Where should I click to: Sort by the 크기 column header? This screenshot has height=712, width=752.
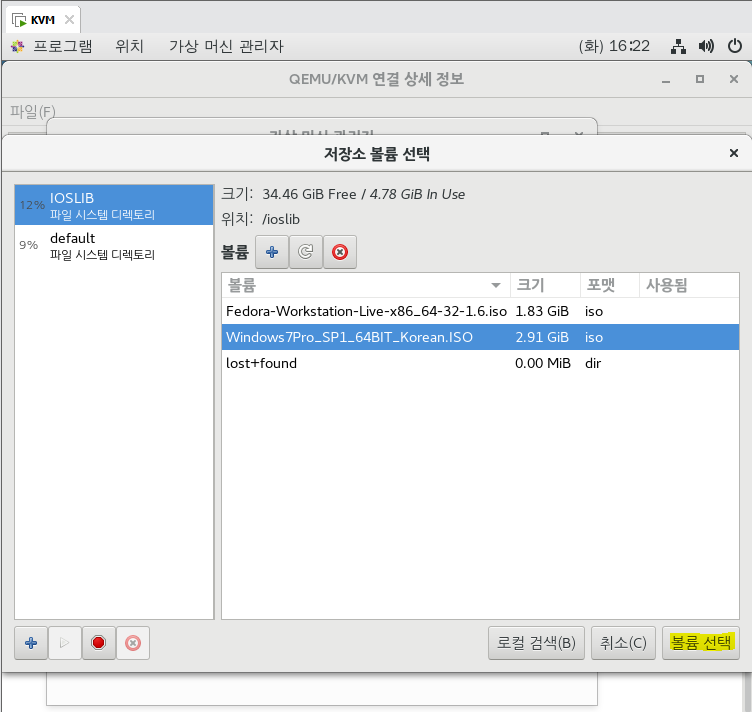545,285
